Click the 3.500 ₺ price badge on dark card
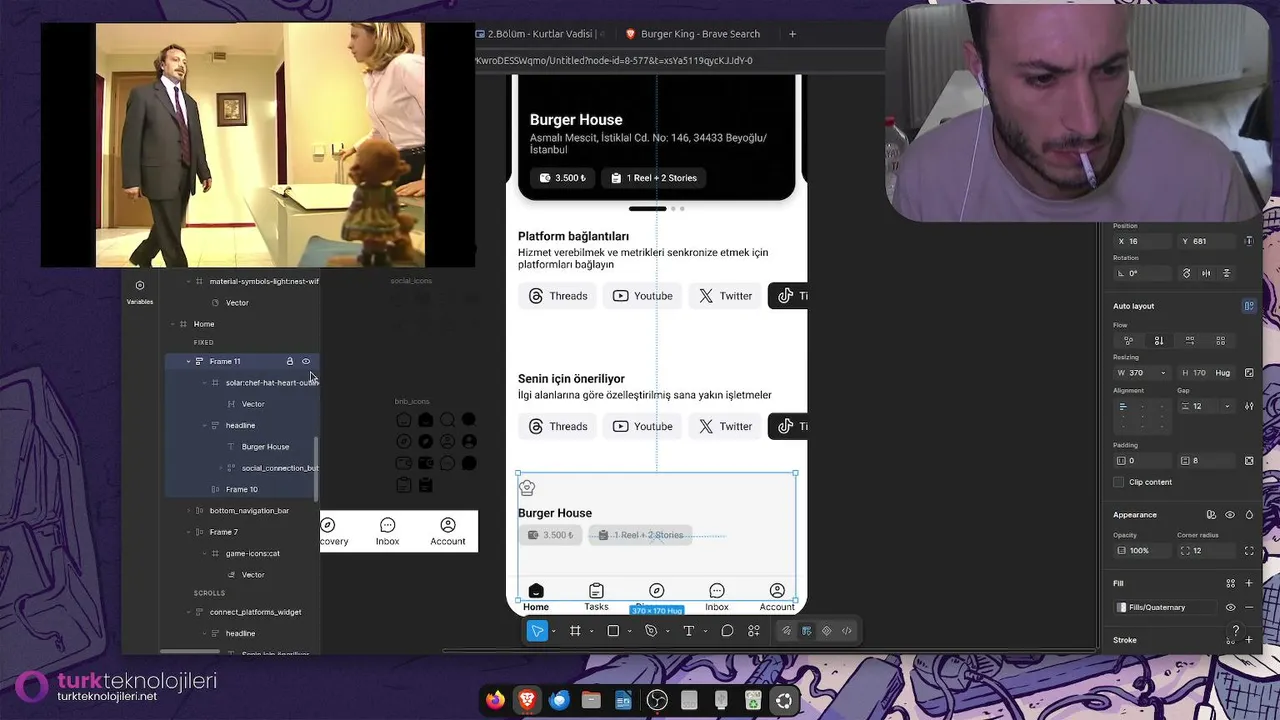 point(563,178)
